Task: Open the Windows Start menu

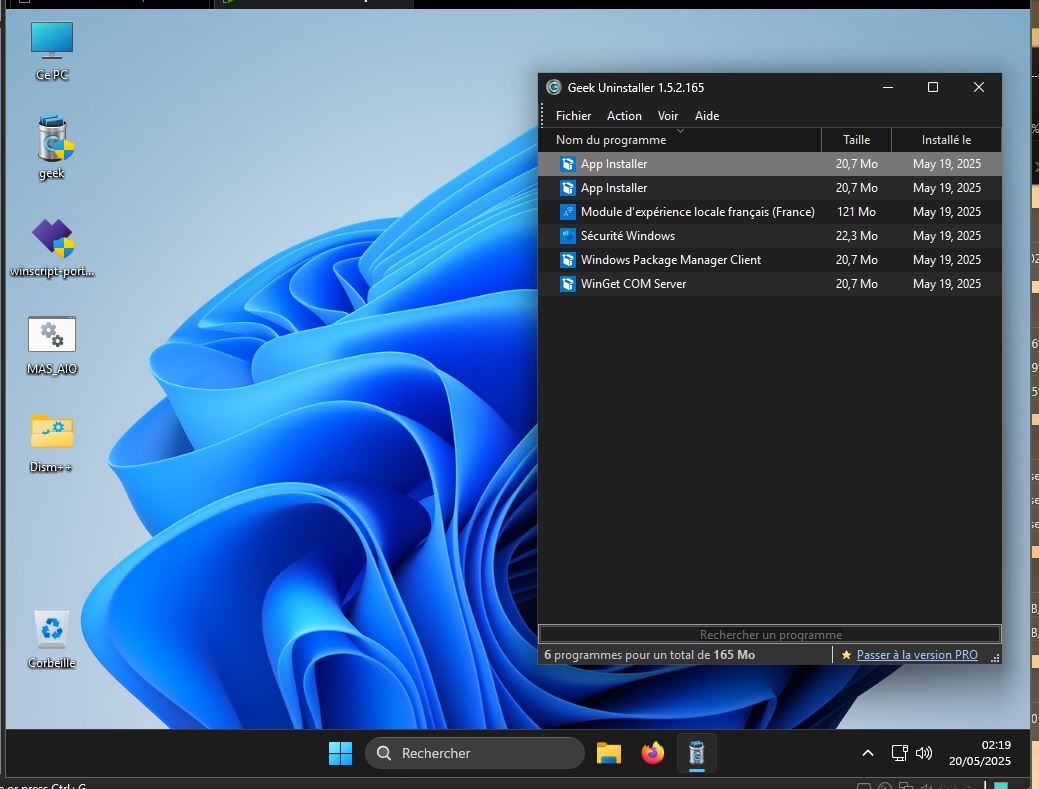Action: [x=340, y=753]
